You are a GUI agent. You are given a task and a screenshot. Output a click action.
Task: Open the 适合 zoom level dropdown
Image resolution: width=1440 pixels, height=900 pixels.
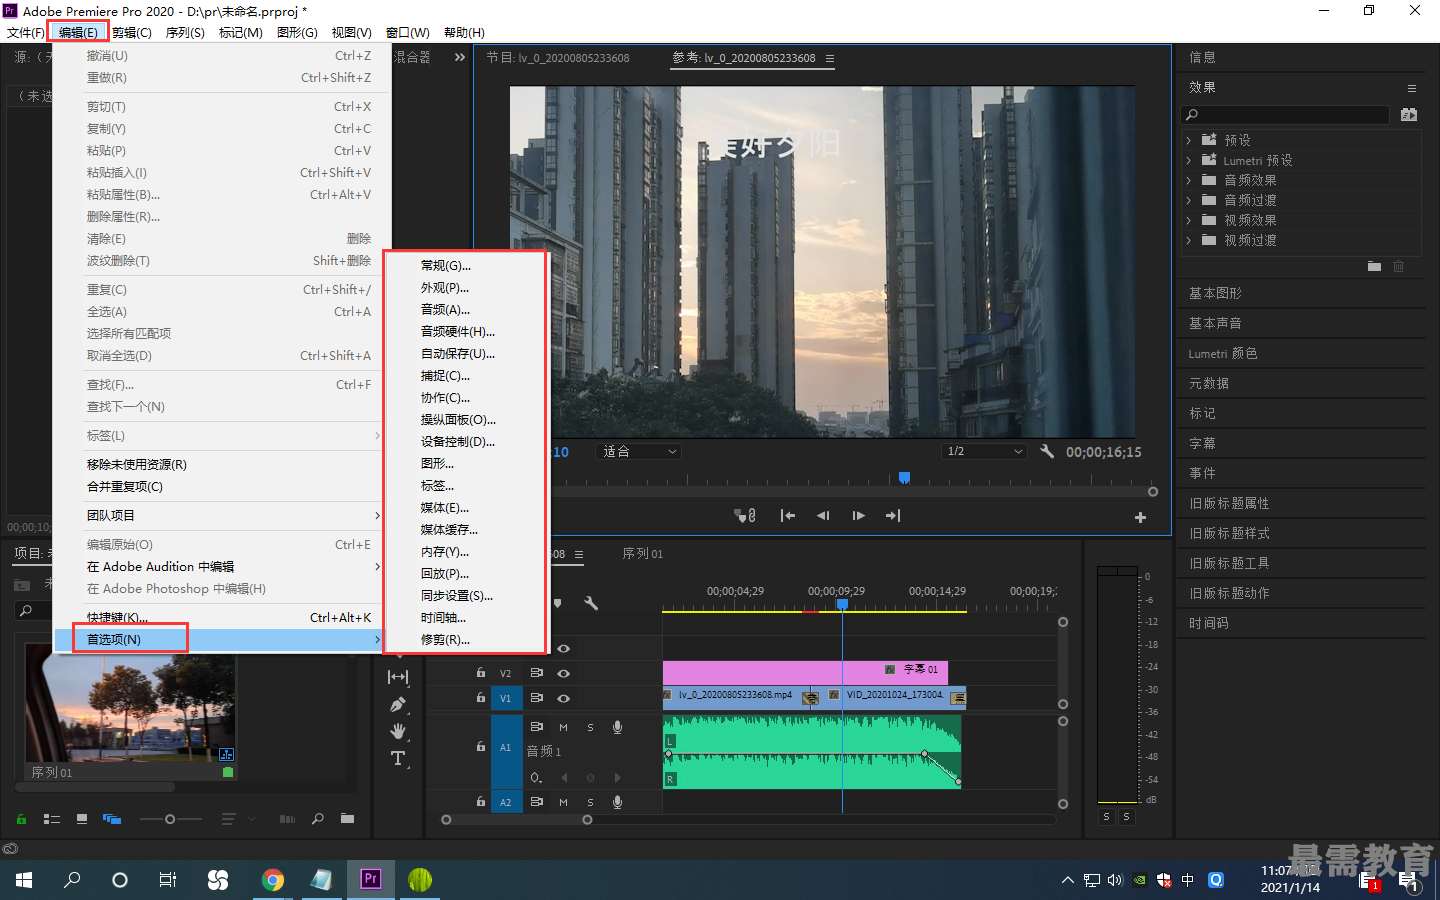pyautogui.click(x=639, y=451)
